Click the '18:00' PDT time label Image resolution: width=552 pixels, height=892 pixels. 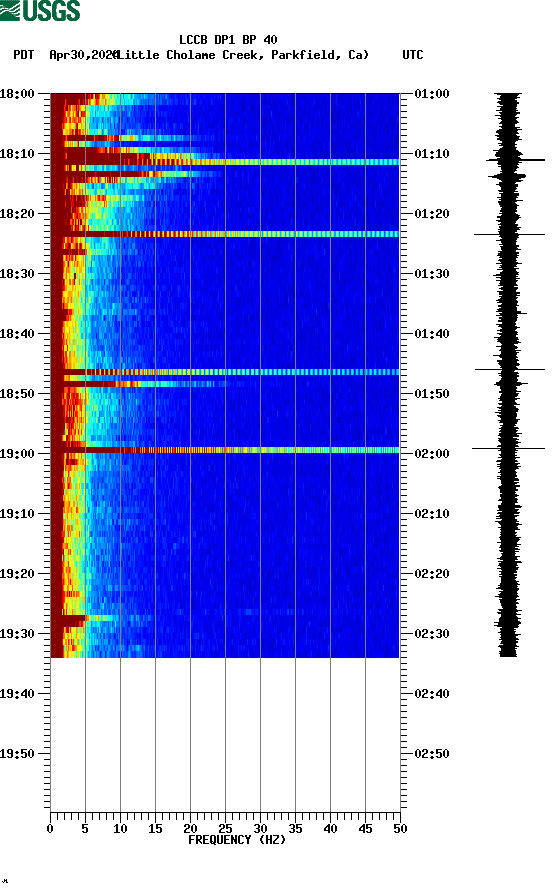[17, 94]
